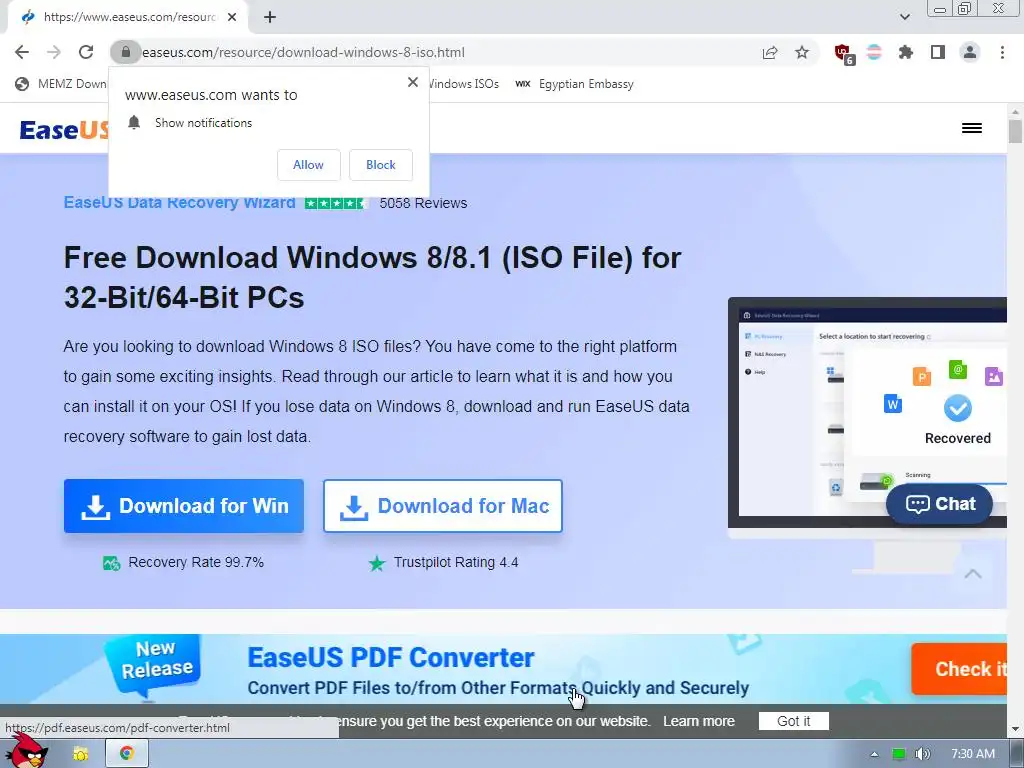Toggle the browser side panel
Image resolution: width=1024 pixels, height=768 pixels.
click(x=938, y=52)
